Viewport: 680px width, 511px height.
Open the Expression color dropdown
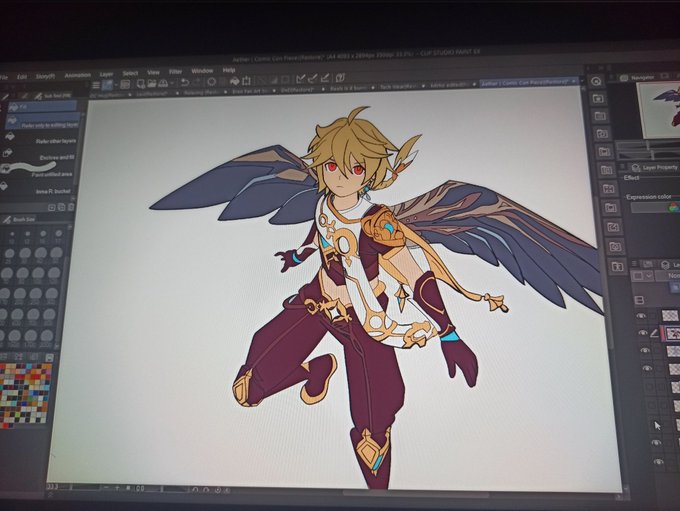tap(655, 207)
